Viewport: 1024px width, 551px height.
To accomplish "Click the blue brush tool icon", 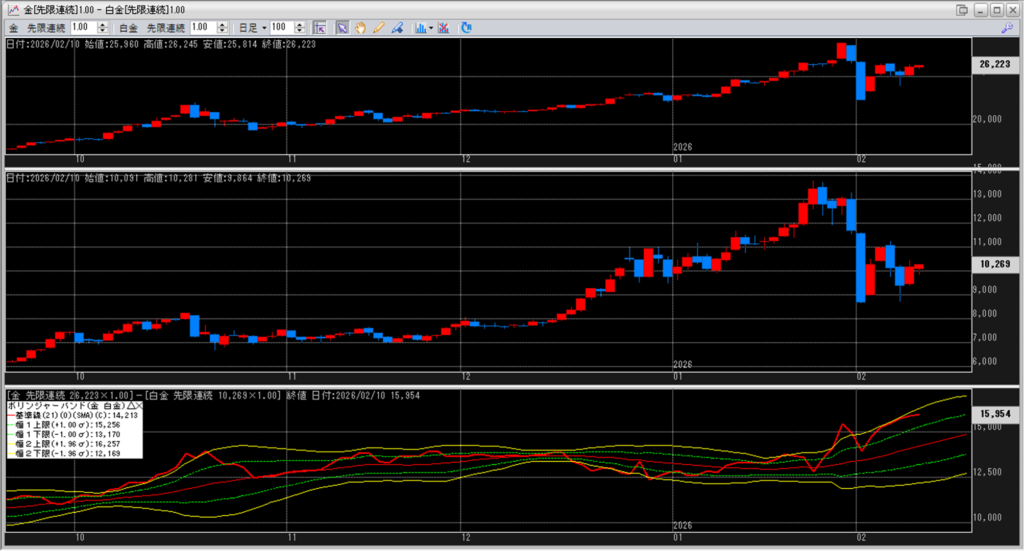I will point(396,27).
